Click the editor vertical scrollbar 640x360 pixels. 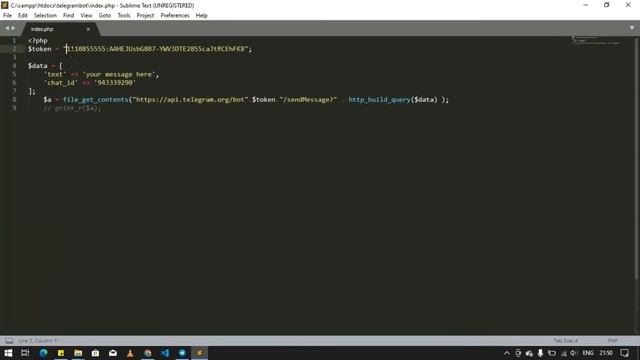pos(636,159)
